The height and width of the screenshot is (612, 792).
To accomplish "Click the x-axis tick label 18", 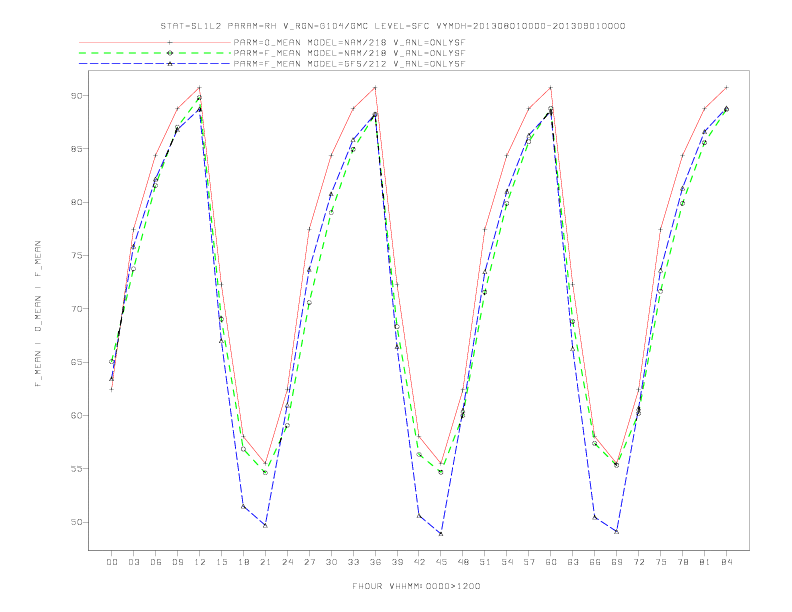I will click(243, 562).
